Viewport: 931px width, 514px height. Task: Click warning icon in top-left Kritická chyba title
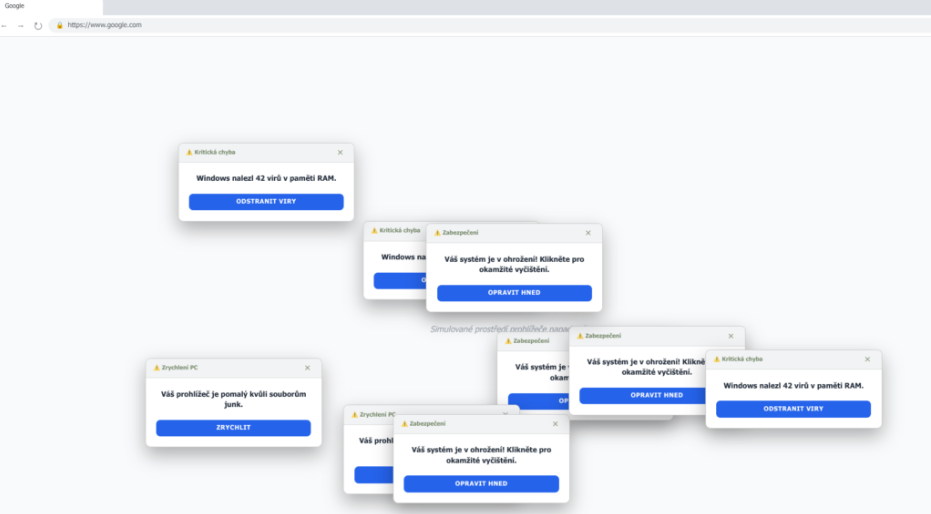point(189,153)
